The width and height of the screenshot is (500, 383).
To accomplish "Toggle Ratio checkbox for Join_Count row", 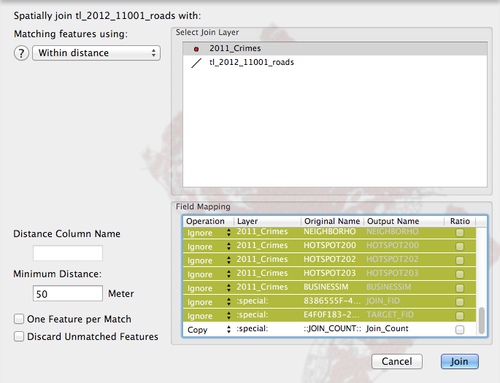I will (x=460, y=330).
